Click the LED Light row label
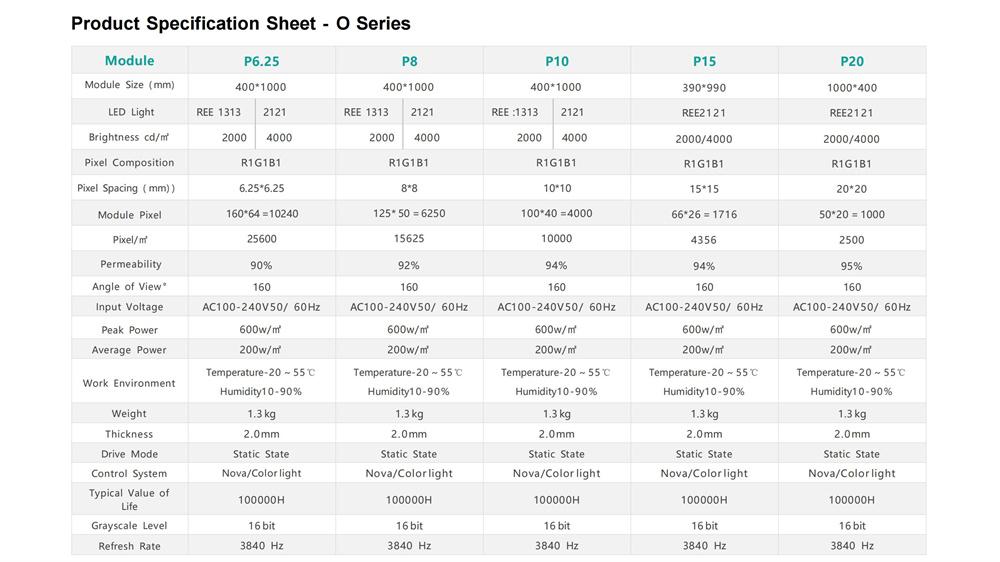Screen dimensions: 1000x562 [x=131, y=112]
